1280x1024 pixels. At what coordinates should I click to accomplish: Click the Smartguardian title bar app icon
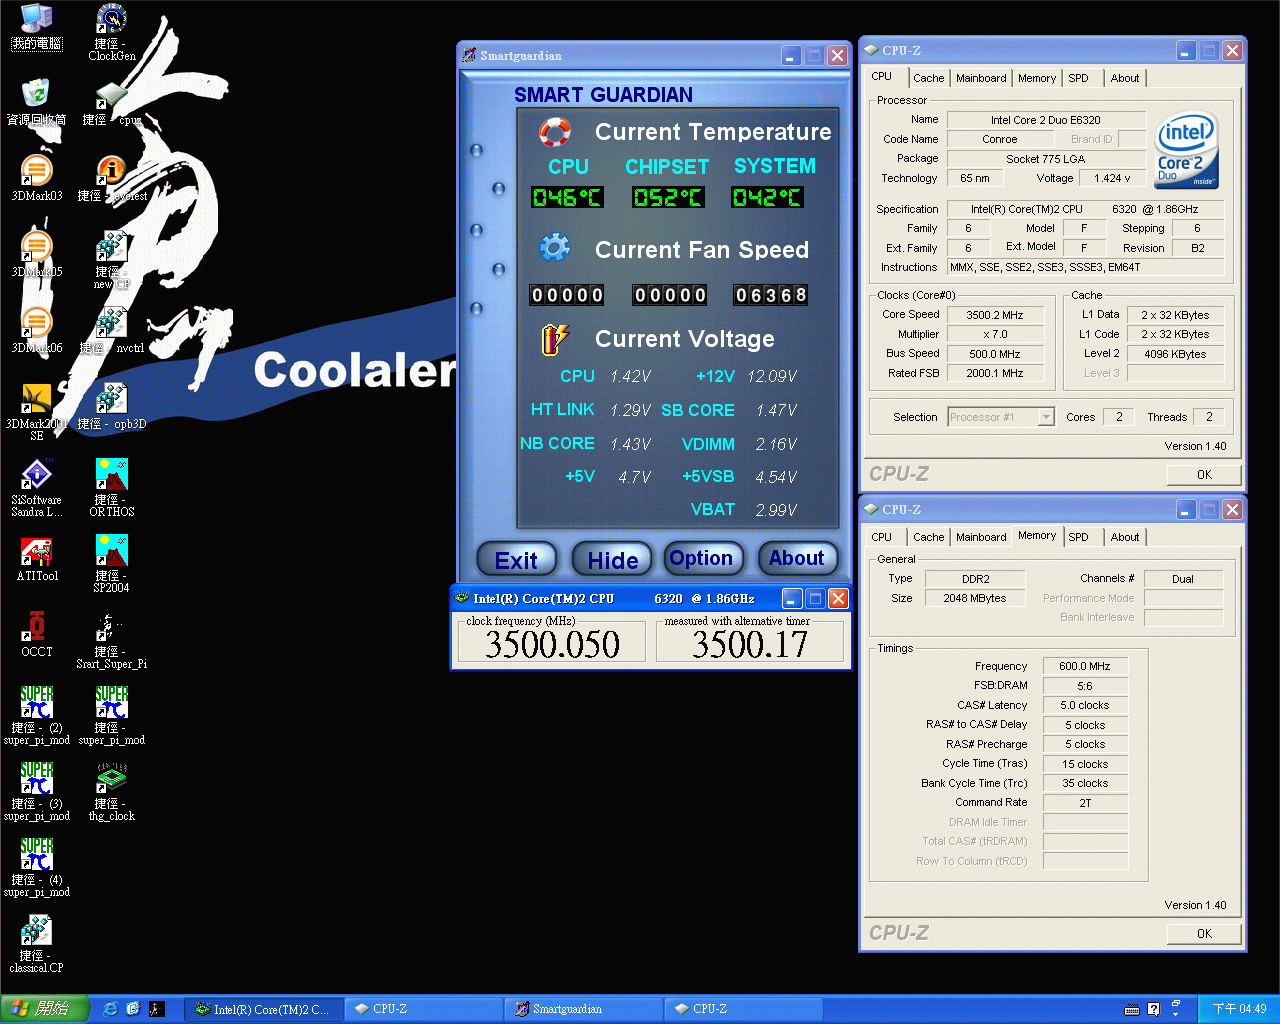tap(468, 55)
